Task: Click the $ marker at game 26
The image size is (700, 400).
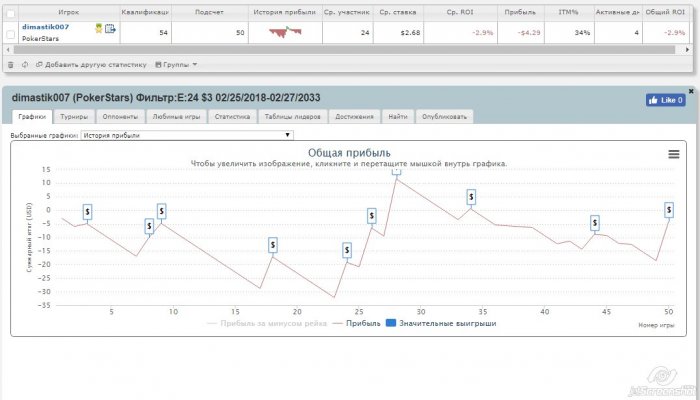Action: [x=371, y=216]
